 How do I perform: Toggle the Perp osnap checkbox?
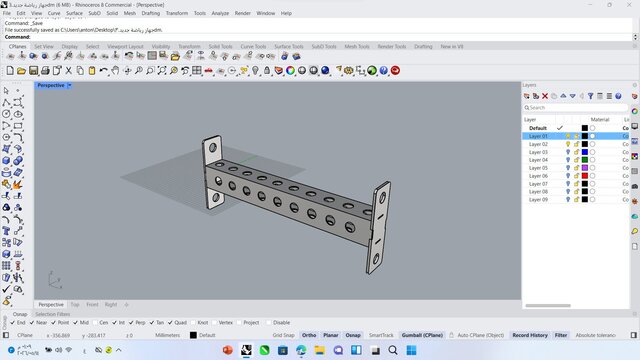coord(131,322)
